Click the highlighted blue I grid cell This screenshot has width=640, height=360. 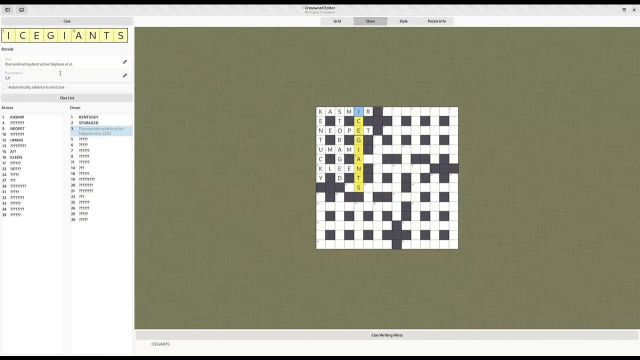pyautogui.click(x=358, y=111)
